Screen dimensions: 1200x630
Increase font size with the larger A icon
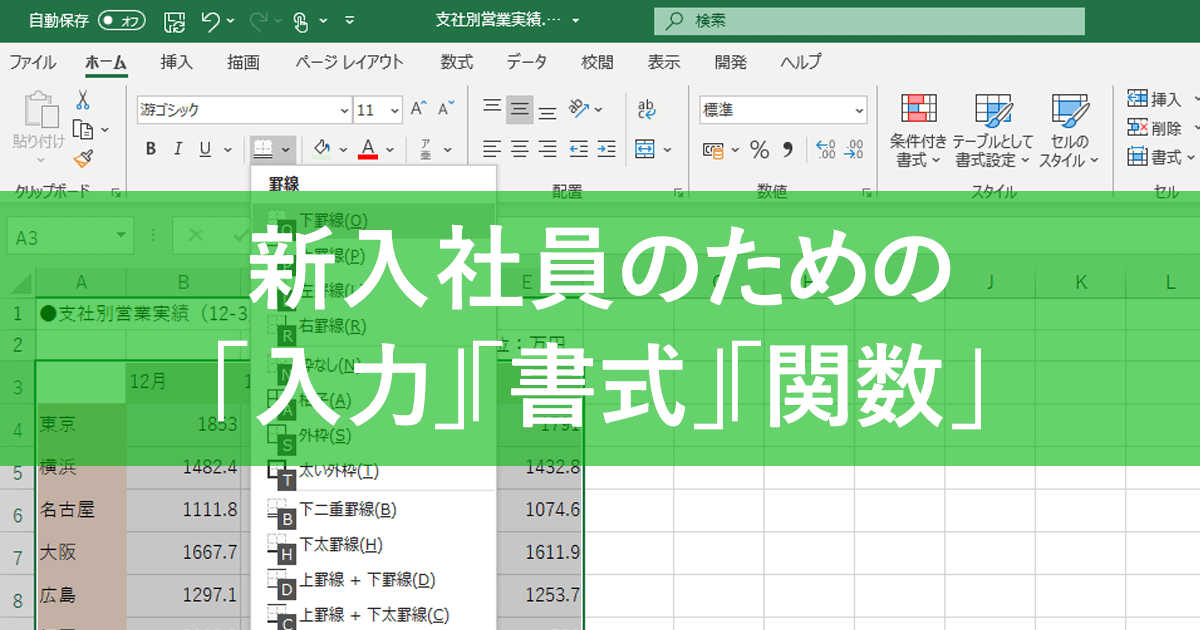pyautogui.click(x=419, y=109)
